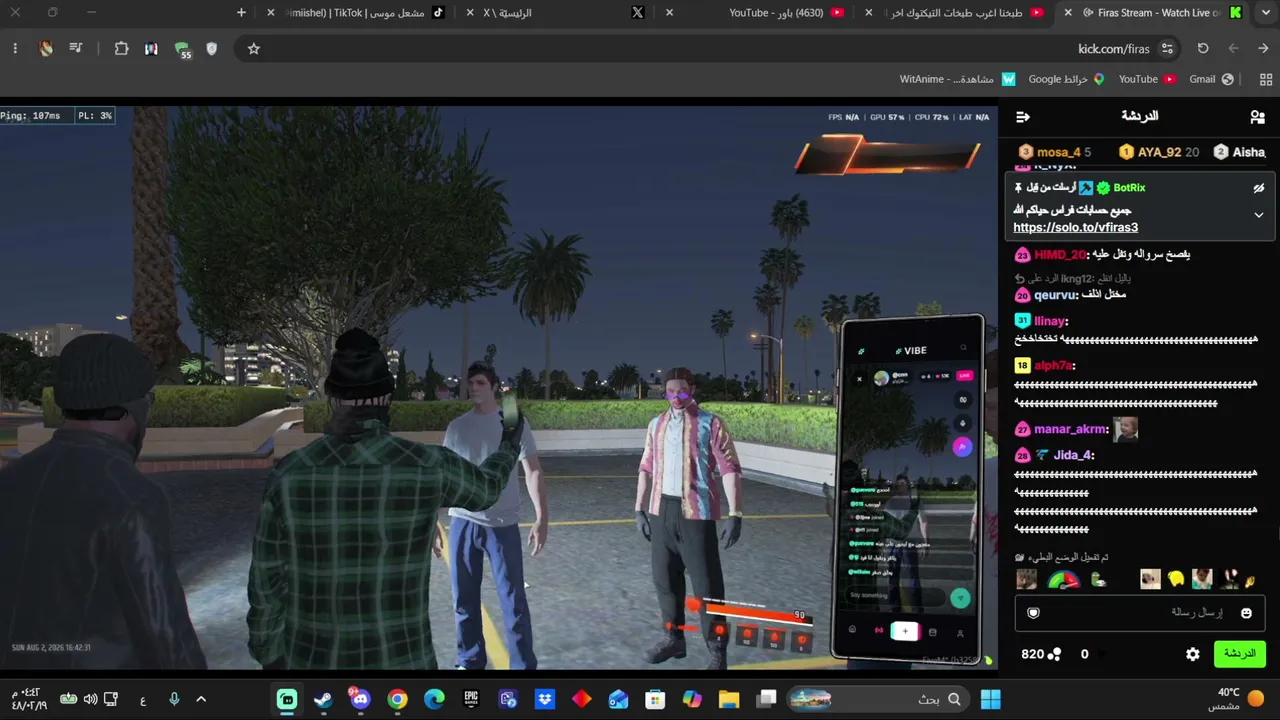Open the media control playlist icon

pos(75,49)
